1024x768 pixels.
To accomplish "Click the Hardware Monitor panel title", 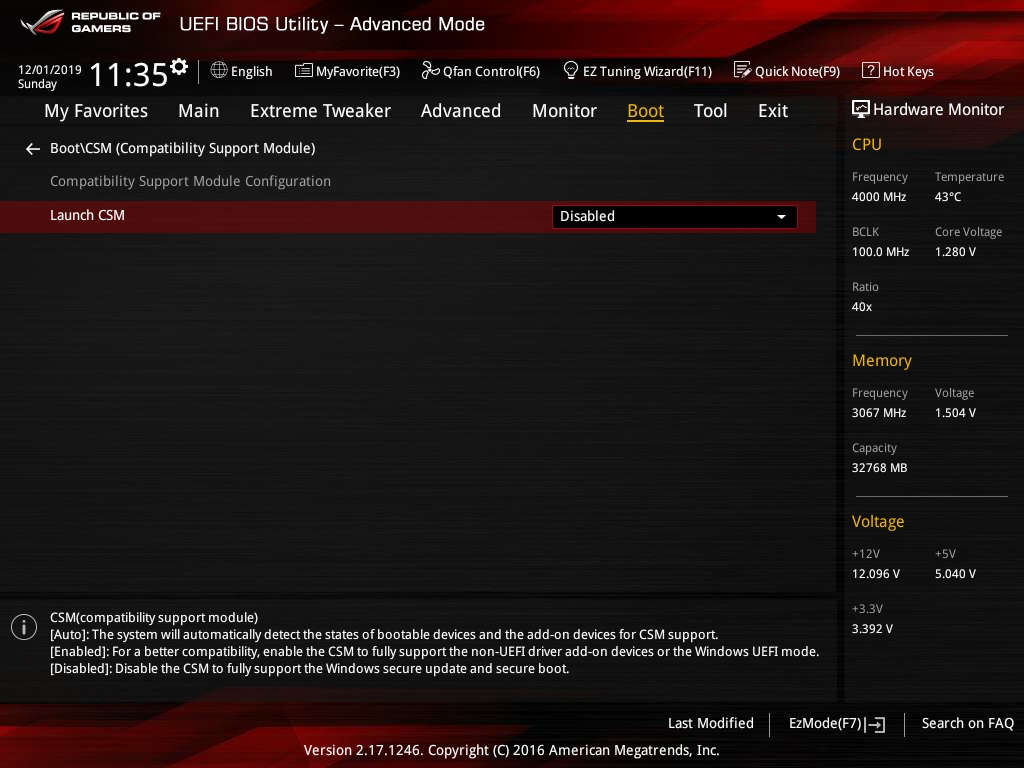I will (938, 110).
